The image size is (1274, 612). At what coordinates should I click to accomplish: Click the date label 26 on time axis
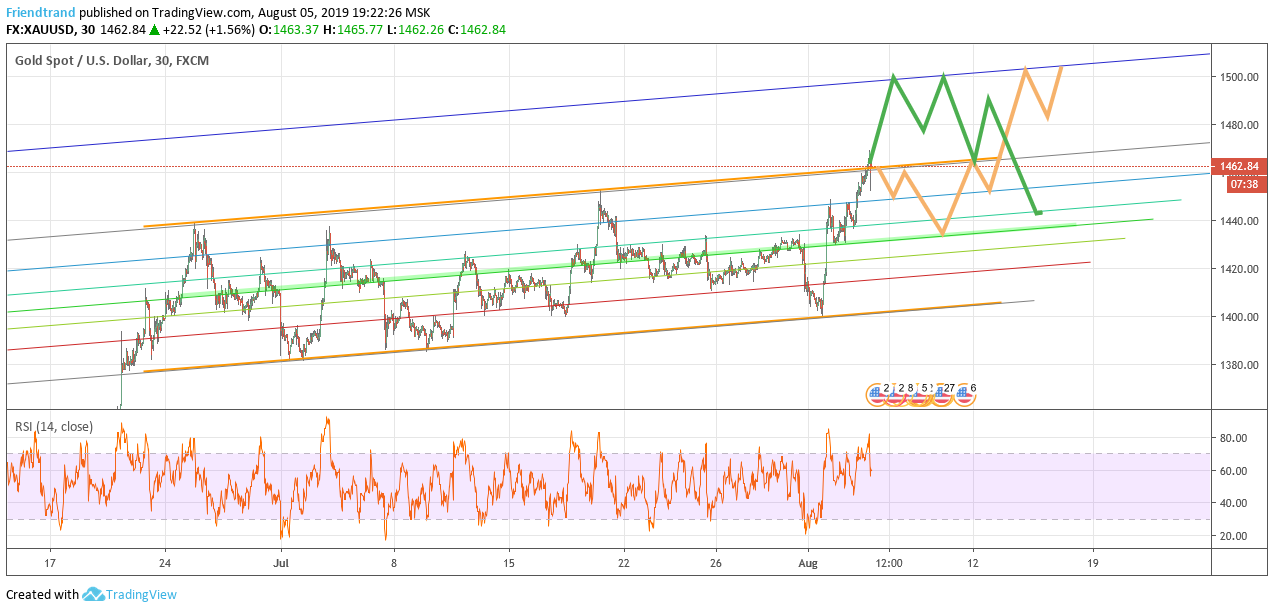[716, 562]
